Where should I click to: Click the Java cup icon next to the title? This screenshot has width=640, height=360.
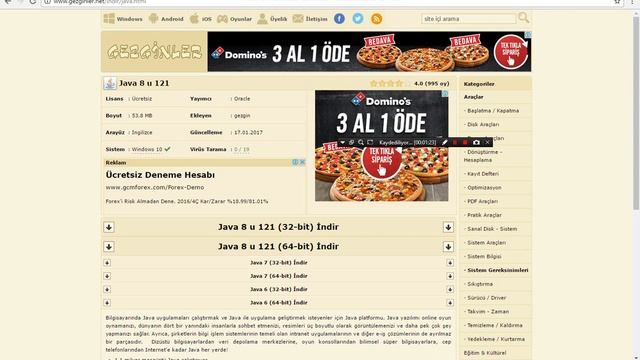[x=109, y=83]
